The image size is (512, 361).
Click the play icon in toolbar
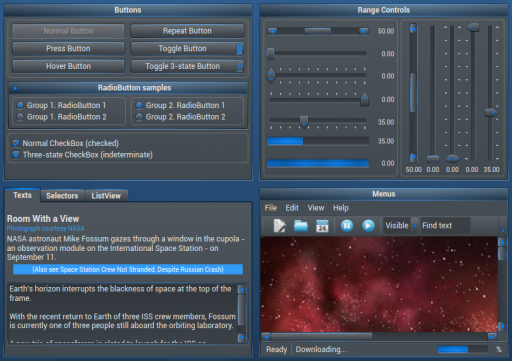pos(368,226)
